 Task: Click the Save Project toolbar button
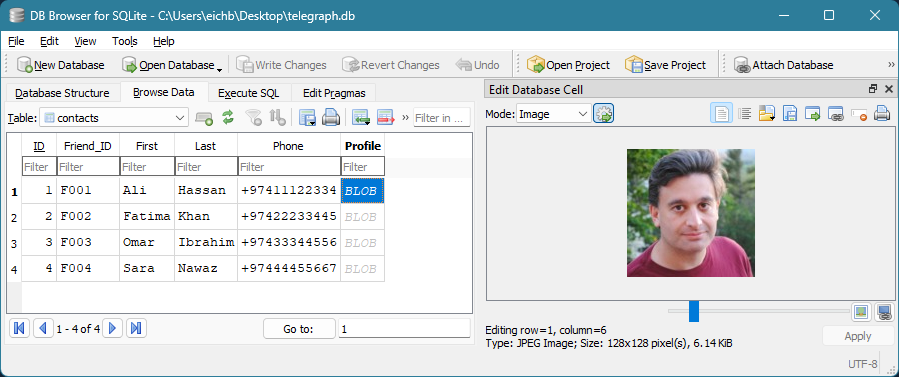coord(666,65)
